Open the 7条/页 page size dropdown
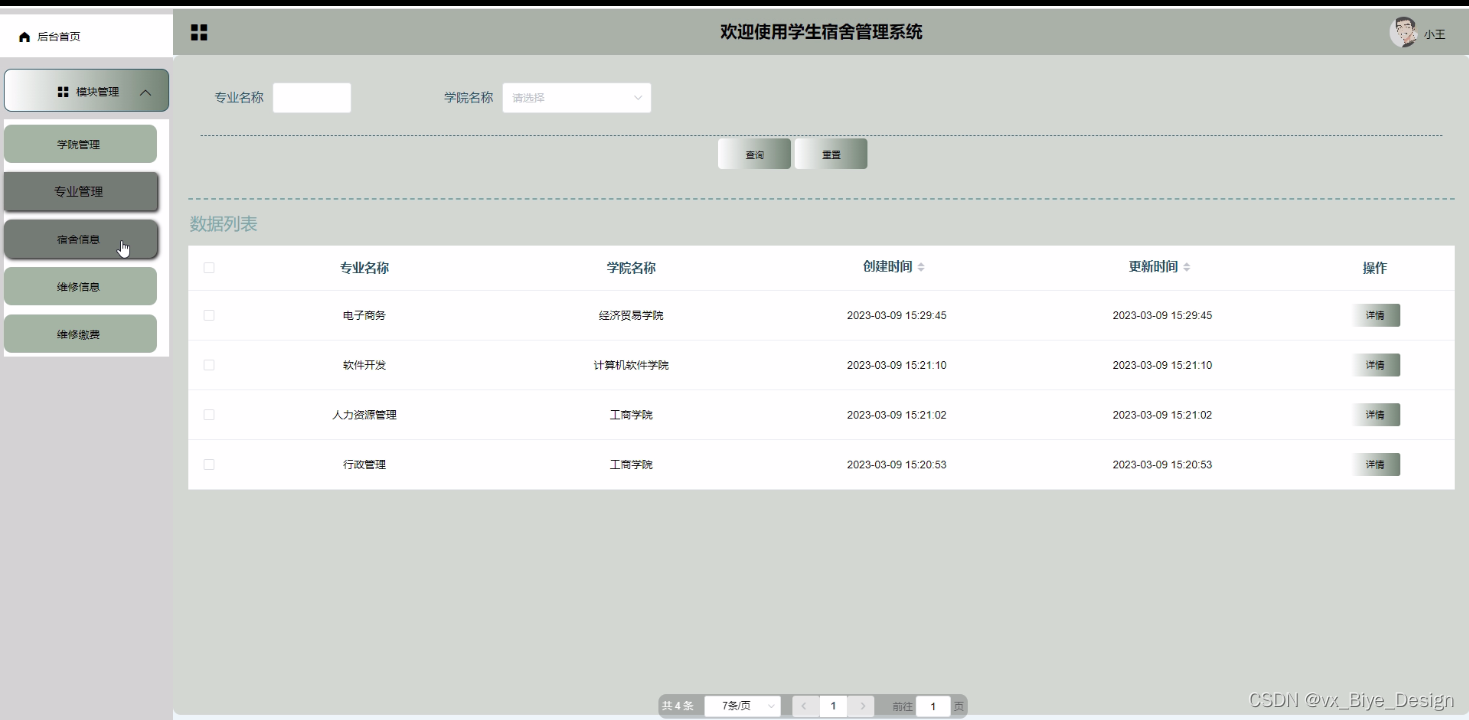1469x720 pixels. (x=742, y=706)
